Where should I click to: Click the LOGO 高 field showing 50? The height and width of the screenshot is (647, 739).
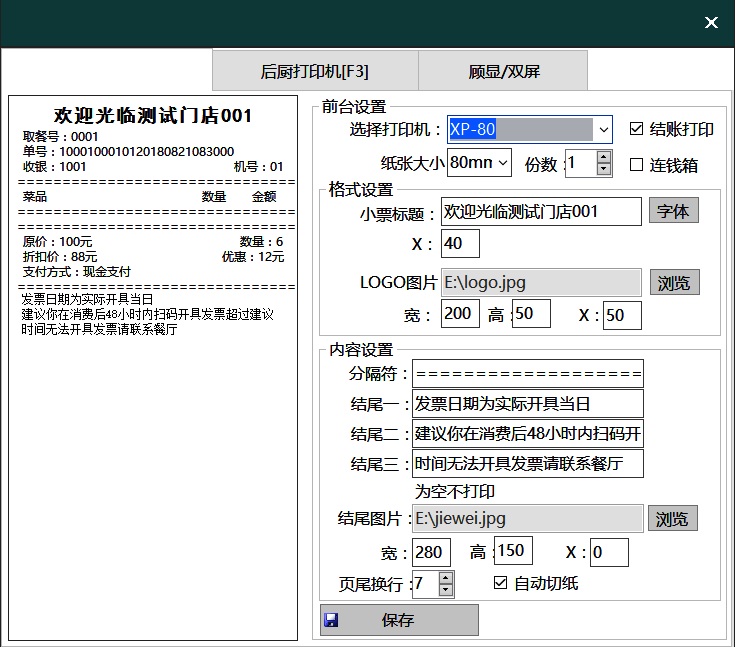coord(531,313)
